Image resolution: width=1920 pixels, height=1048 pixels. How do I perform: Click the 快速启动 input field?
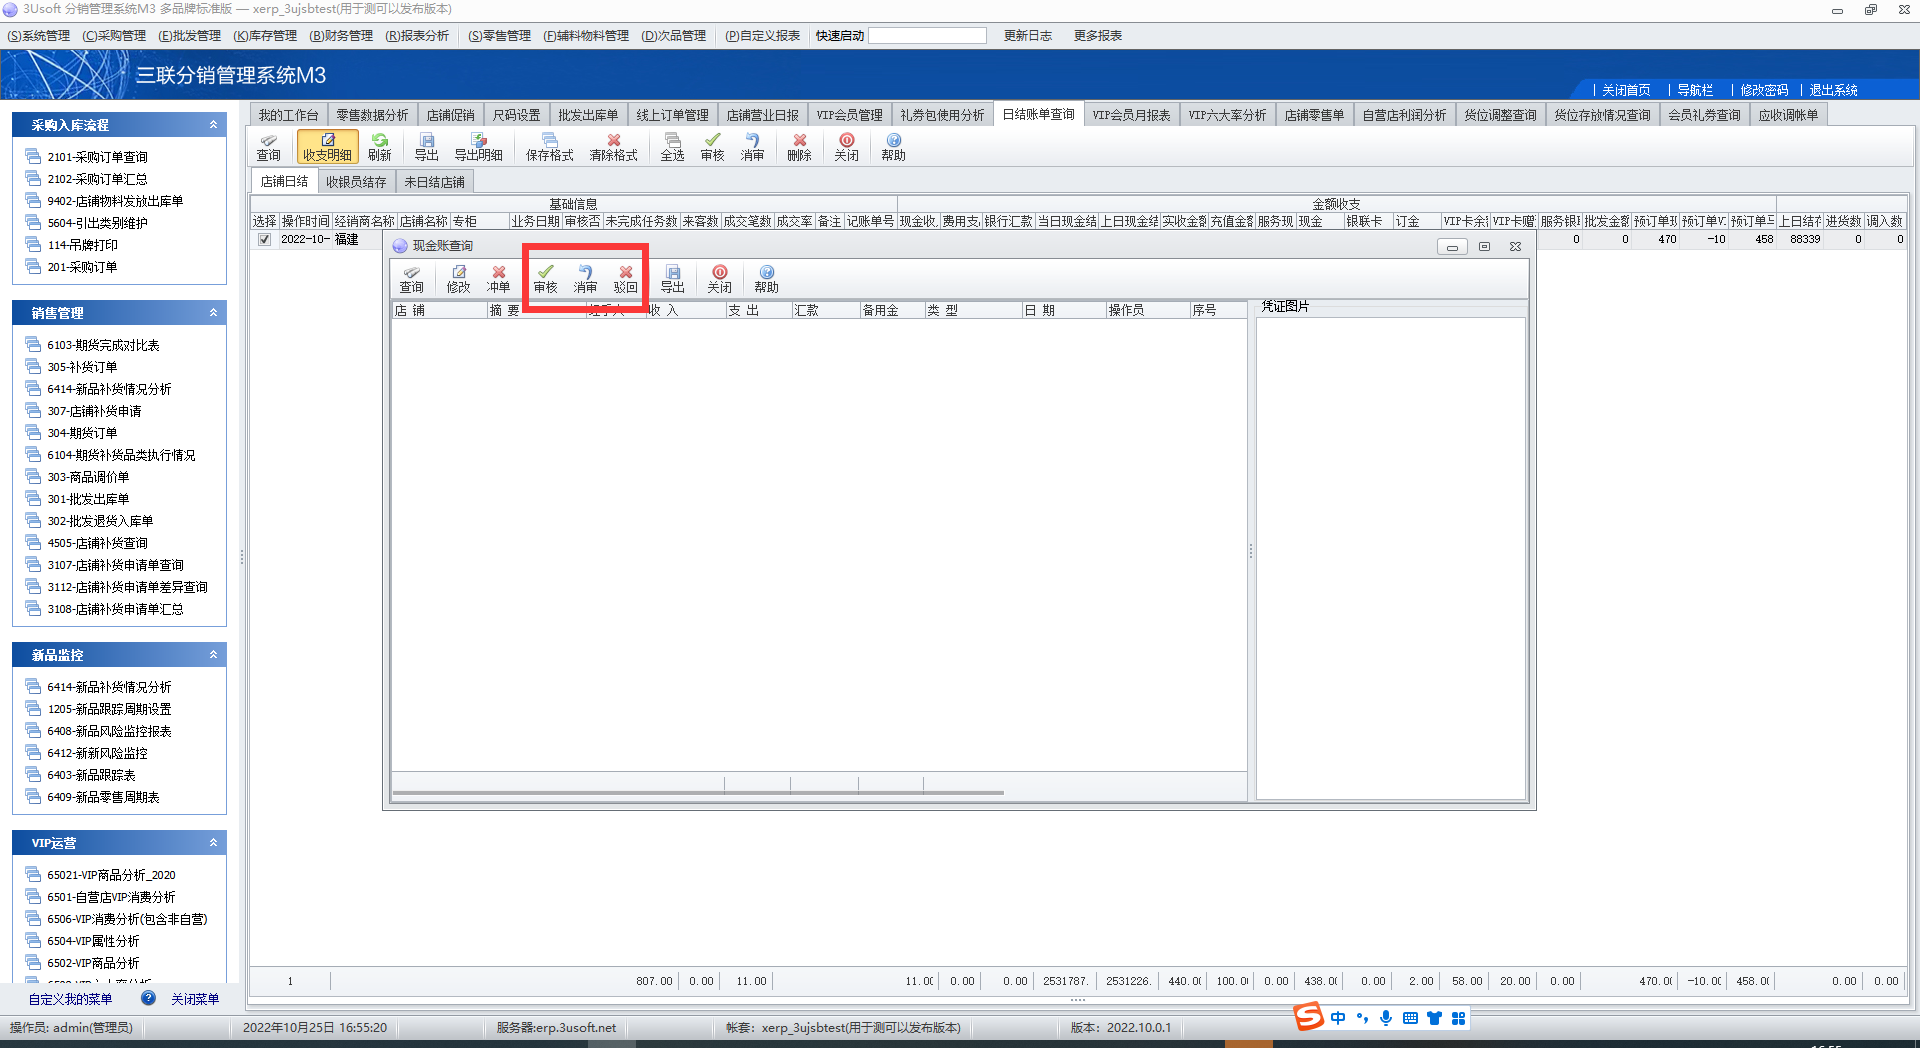(927, 36)
